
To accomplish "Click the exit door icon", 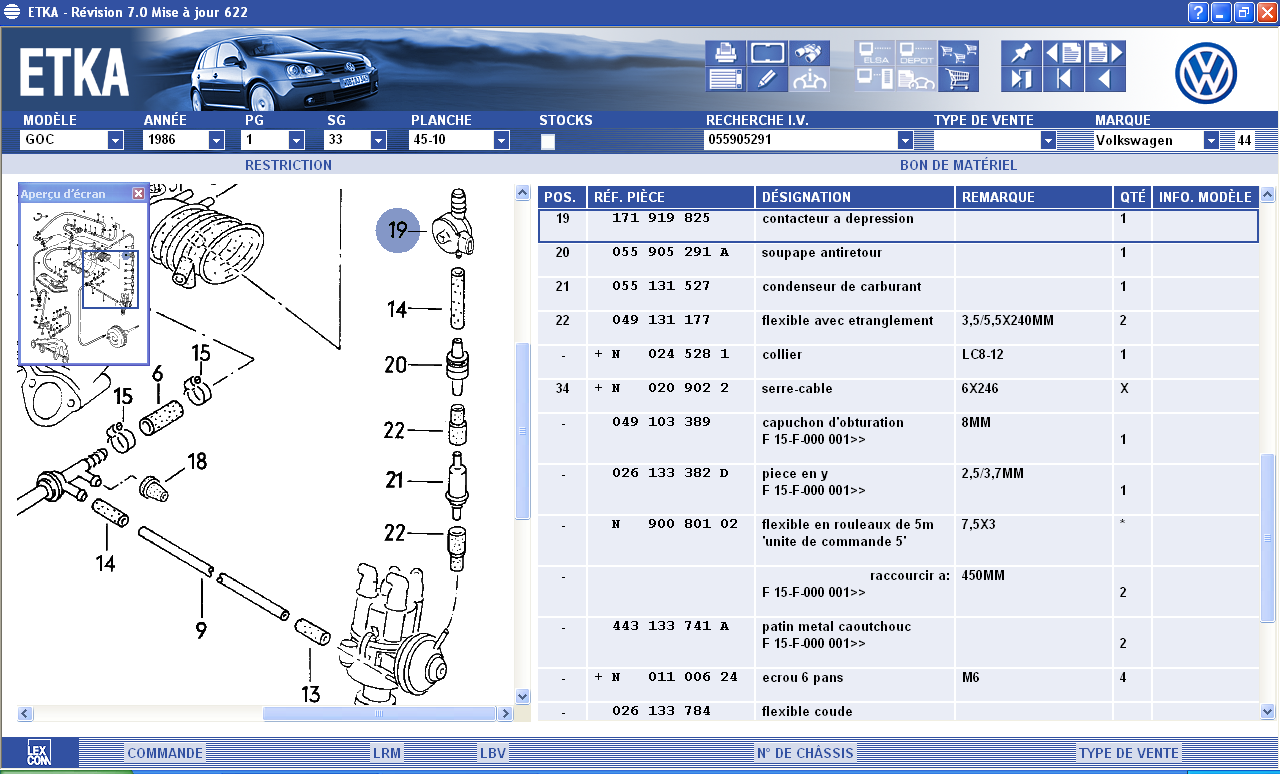I will [x=1021, y=80].
